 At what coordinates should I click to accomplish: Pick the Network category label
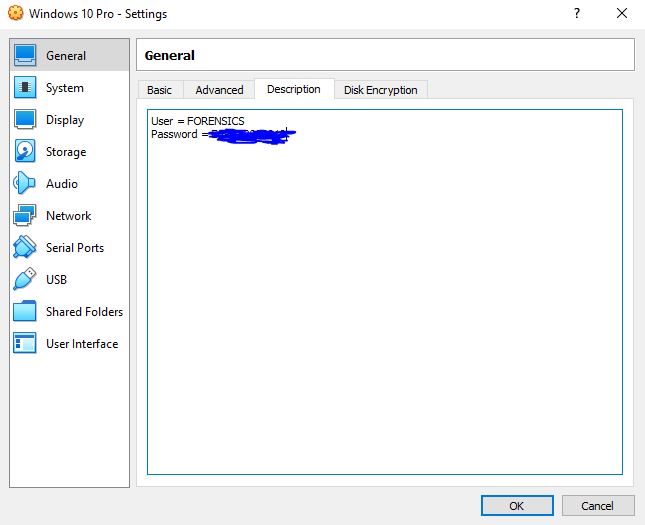68,216
